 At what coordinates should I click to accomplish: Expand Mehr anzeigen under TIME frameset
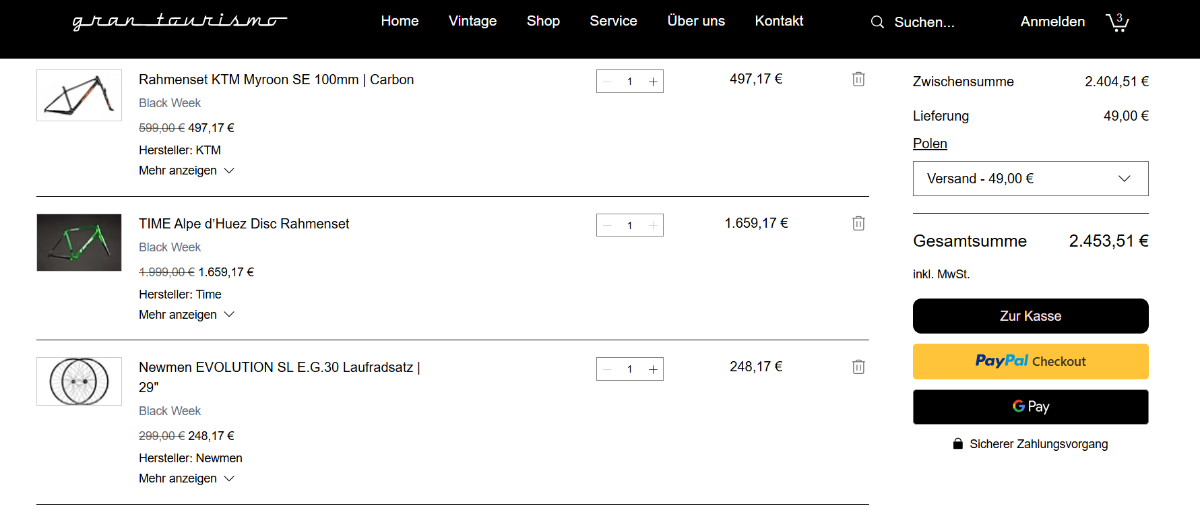click(x=186, y=315)
